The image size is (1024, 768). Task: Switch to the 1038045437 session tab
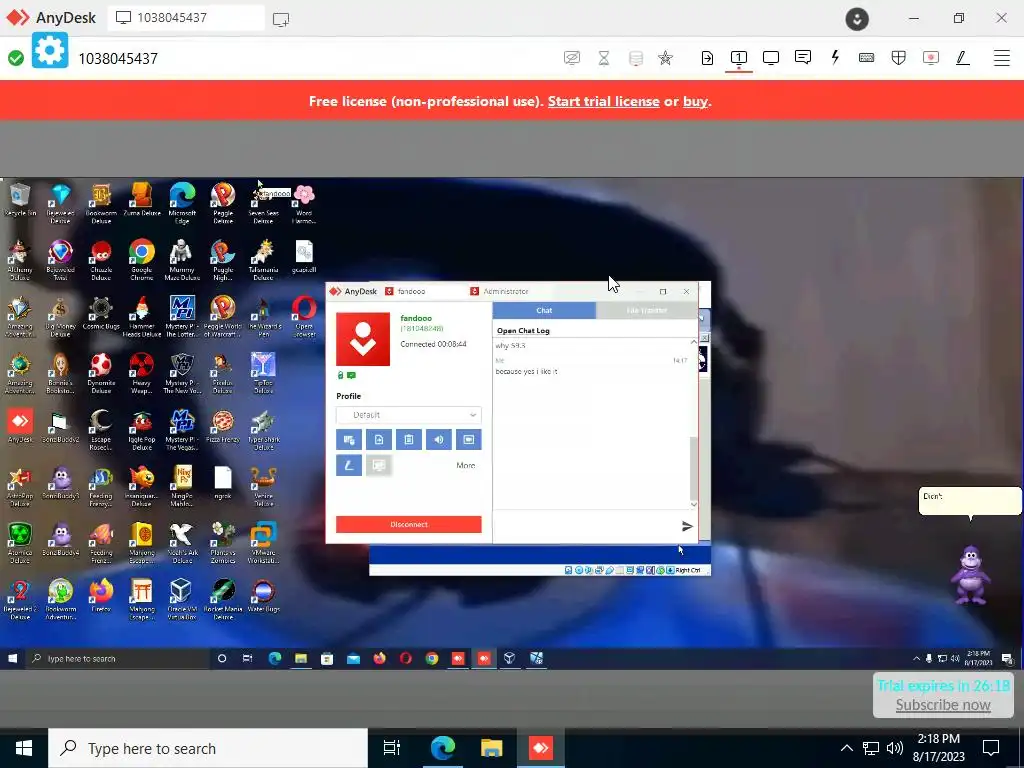click(186, 18)
